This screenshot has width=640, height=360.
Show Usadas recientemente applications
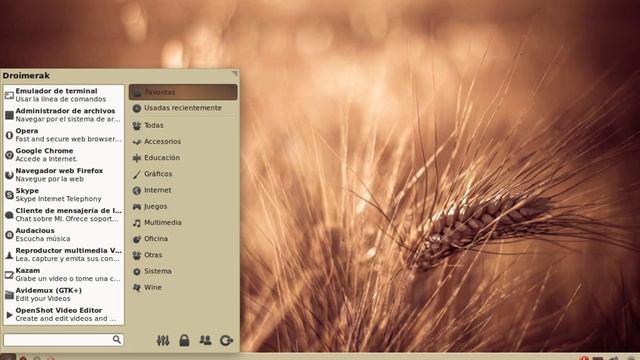pos(183,108)
